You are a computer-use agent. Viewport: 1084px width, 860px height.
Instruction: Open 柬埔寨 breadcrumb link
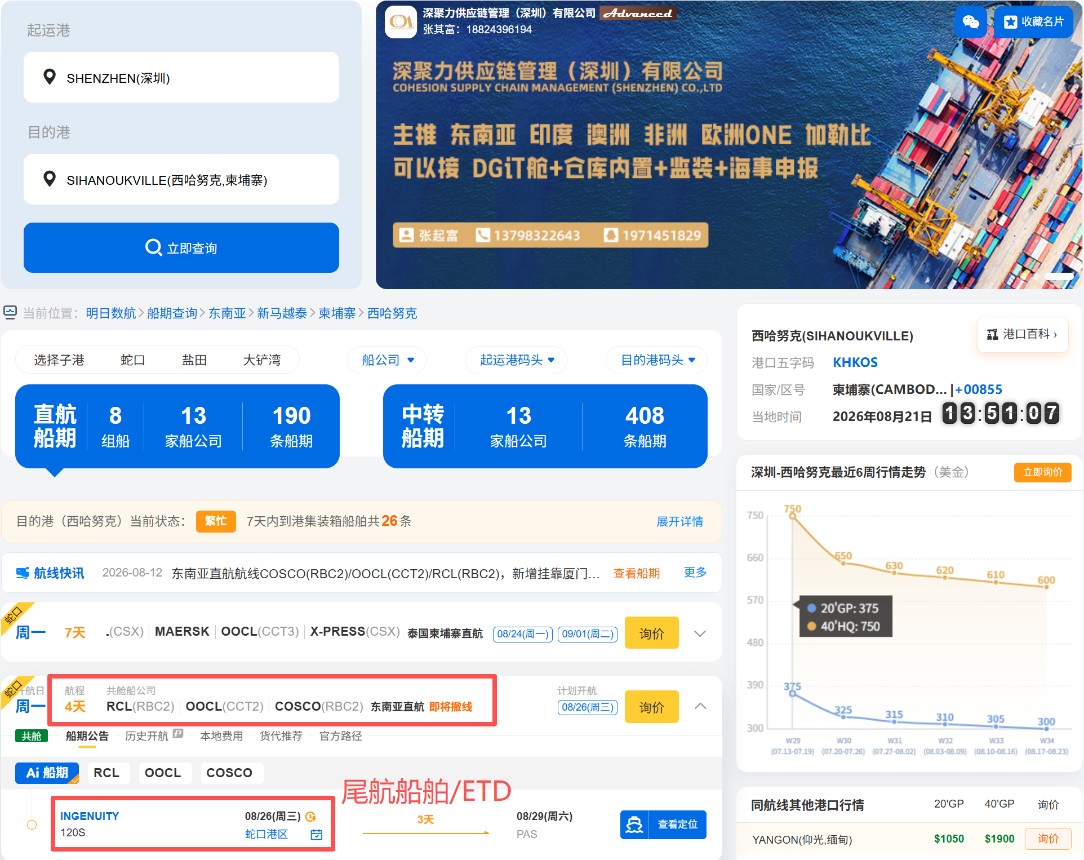[337, 313]
